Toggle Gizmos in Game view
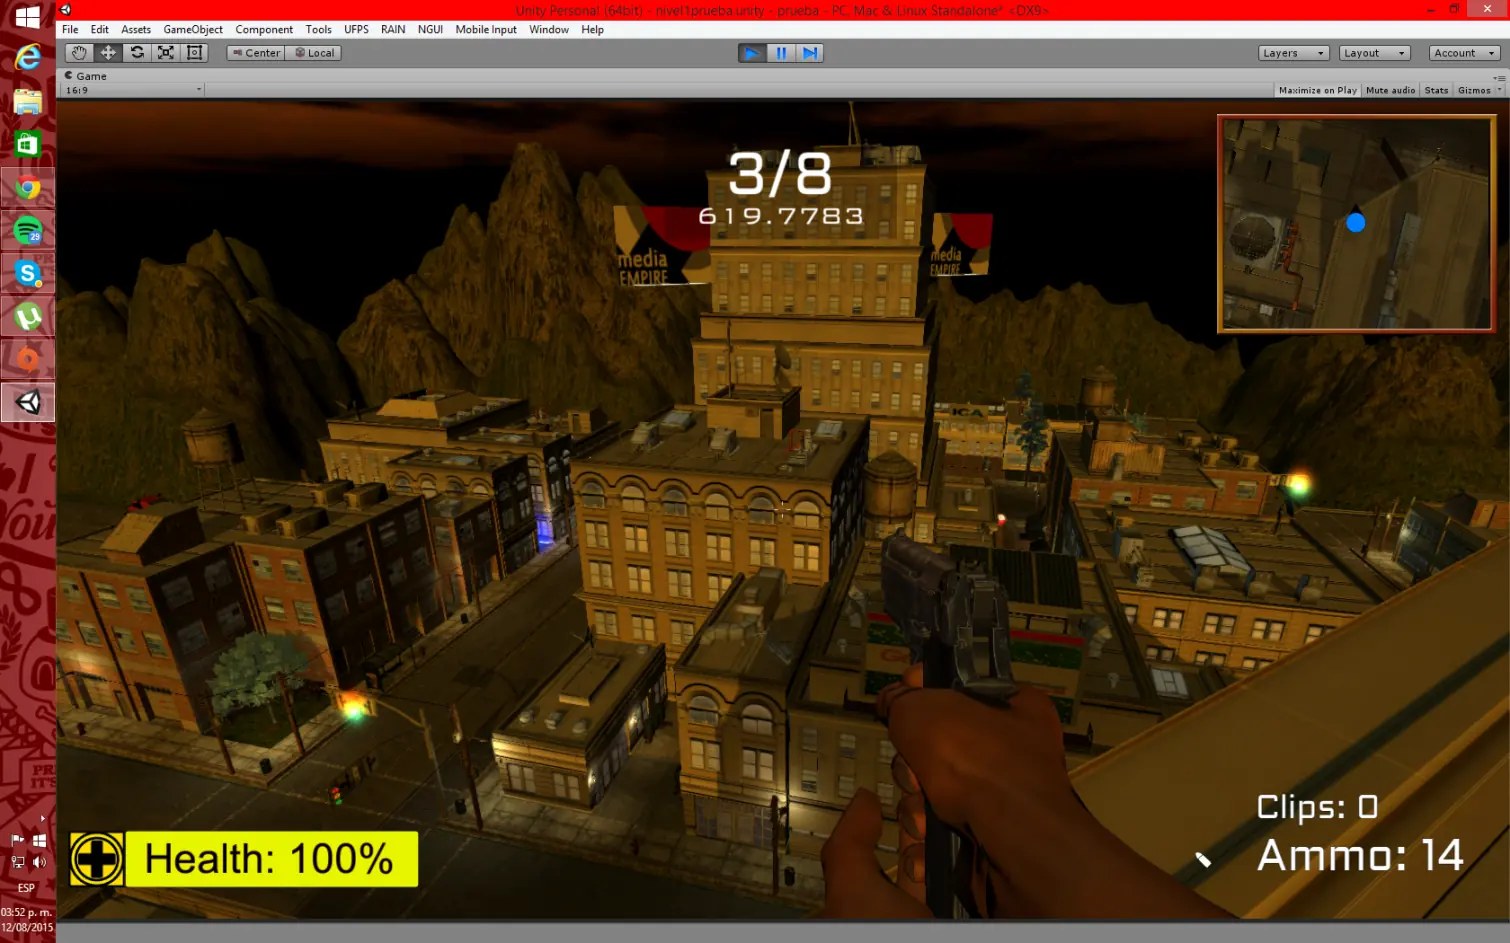Screen dimensions: 1510x943 1474,90
